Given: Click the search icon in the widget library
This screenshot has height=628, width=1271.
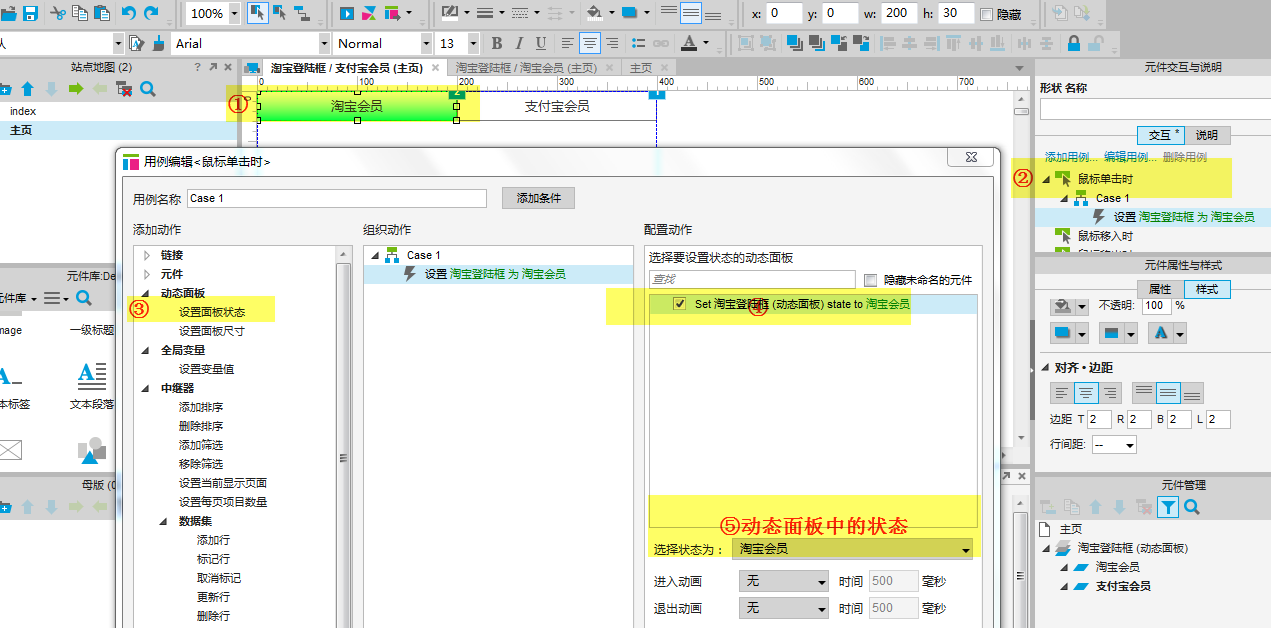Looking at the screenshot, I should (x=84, y=298).
